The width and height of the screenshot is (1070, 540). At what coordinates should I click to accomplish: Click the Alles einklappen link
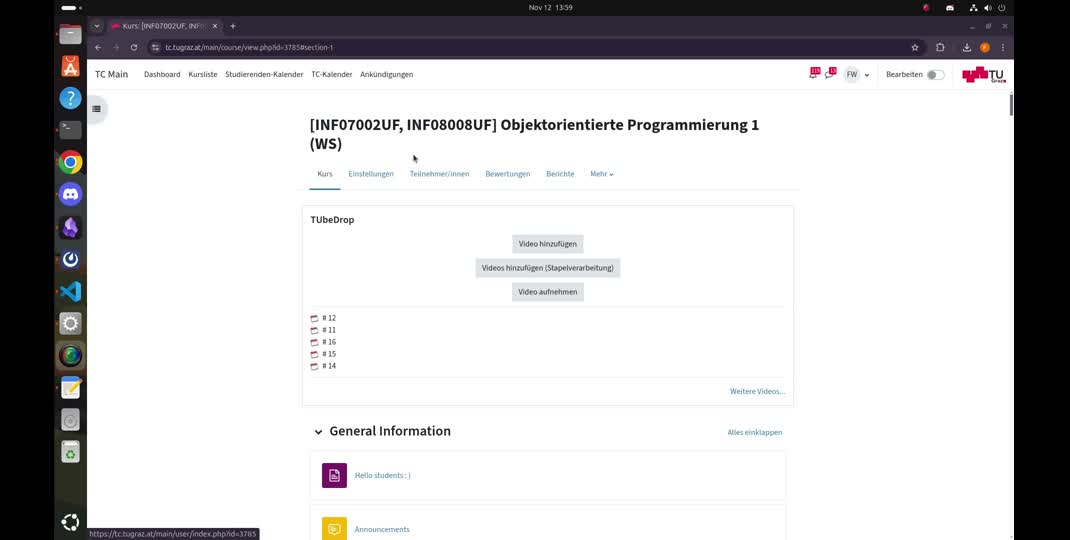click(755, 432)
